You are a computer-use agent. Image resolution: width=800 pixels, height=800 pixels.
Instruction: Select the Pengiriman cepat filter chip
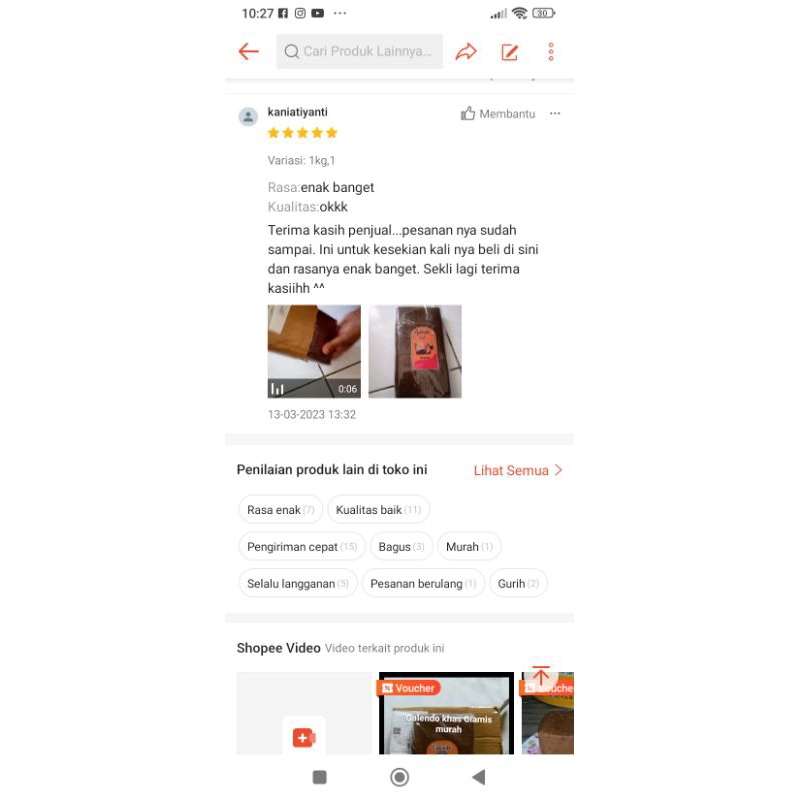tap(302, 546)
